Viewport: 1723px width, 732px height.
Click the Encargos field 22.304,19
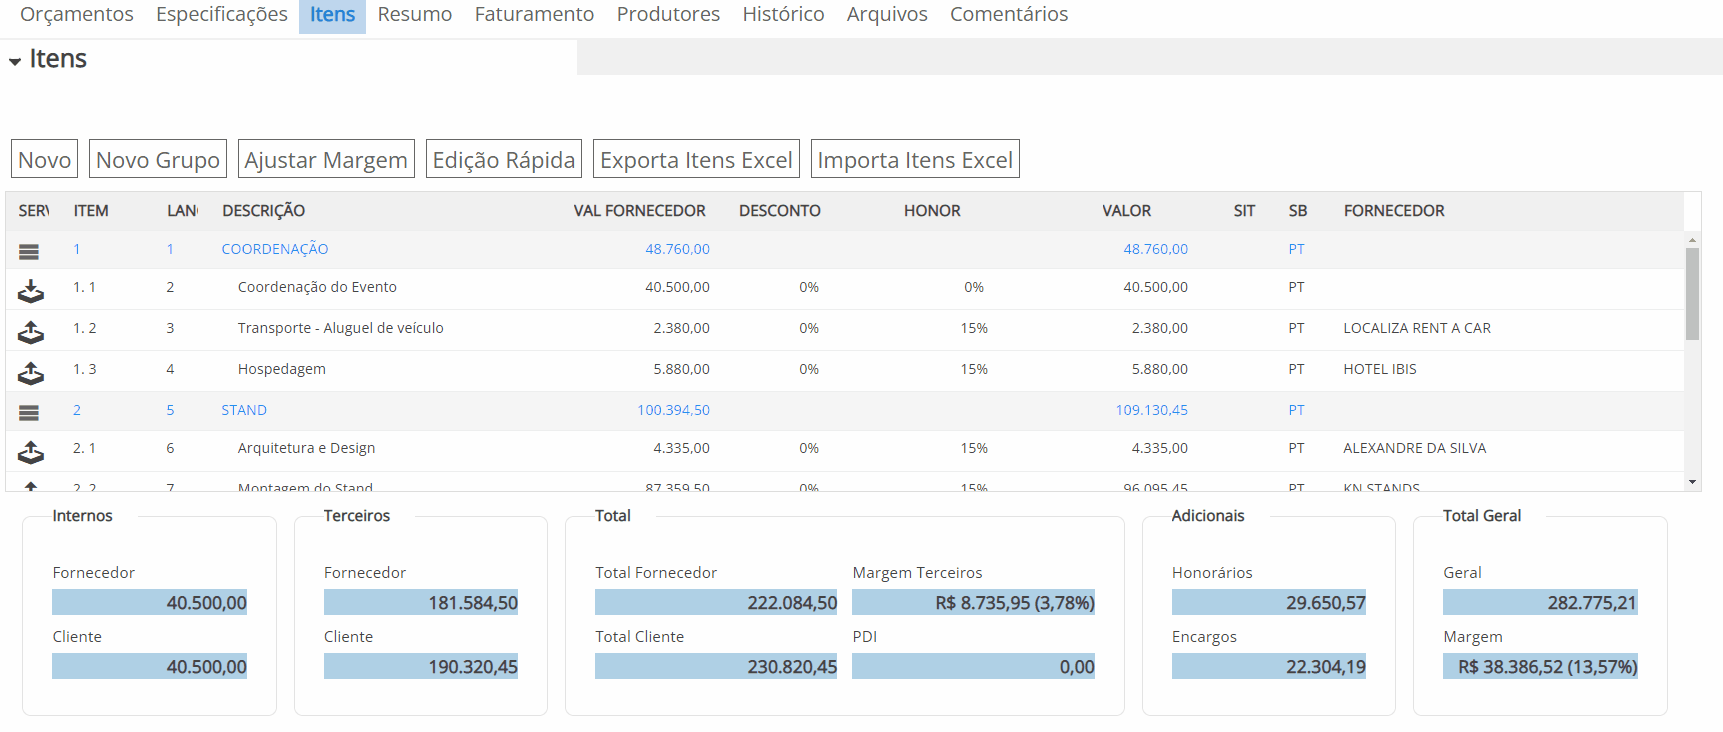[1269, 666]
